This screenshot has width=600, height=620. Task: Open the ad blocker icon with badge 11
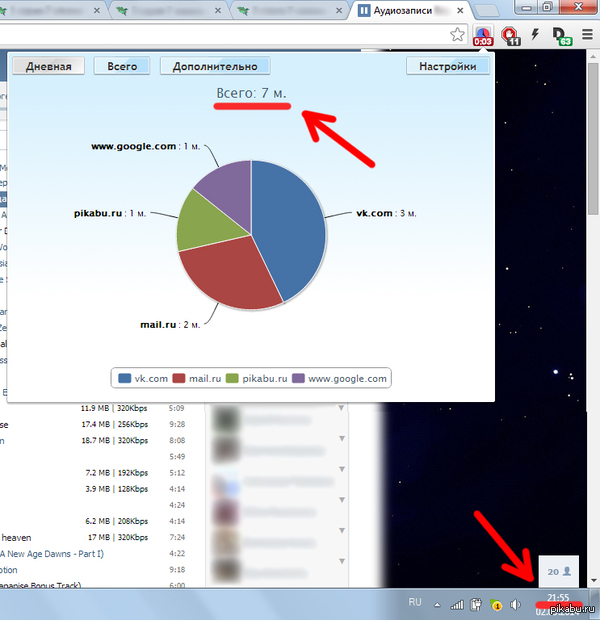coord(510,36)
